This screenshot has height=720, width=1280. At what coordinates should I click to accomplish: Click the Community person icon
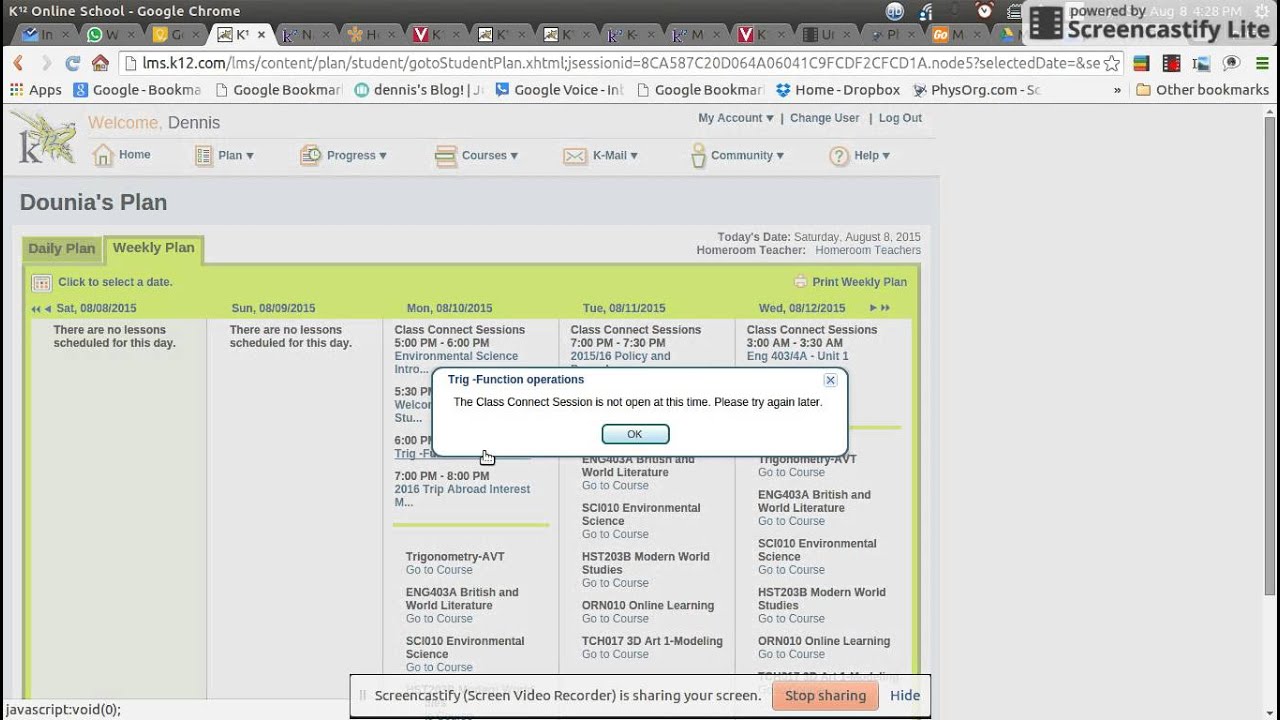click(x=698, y=155)
